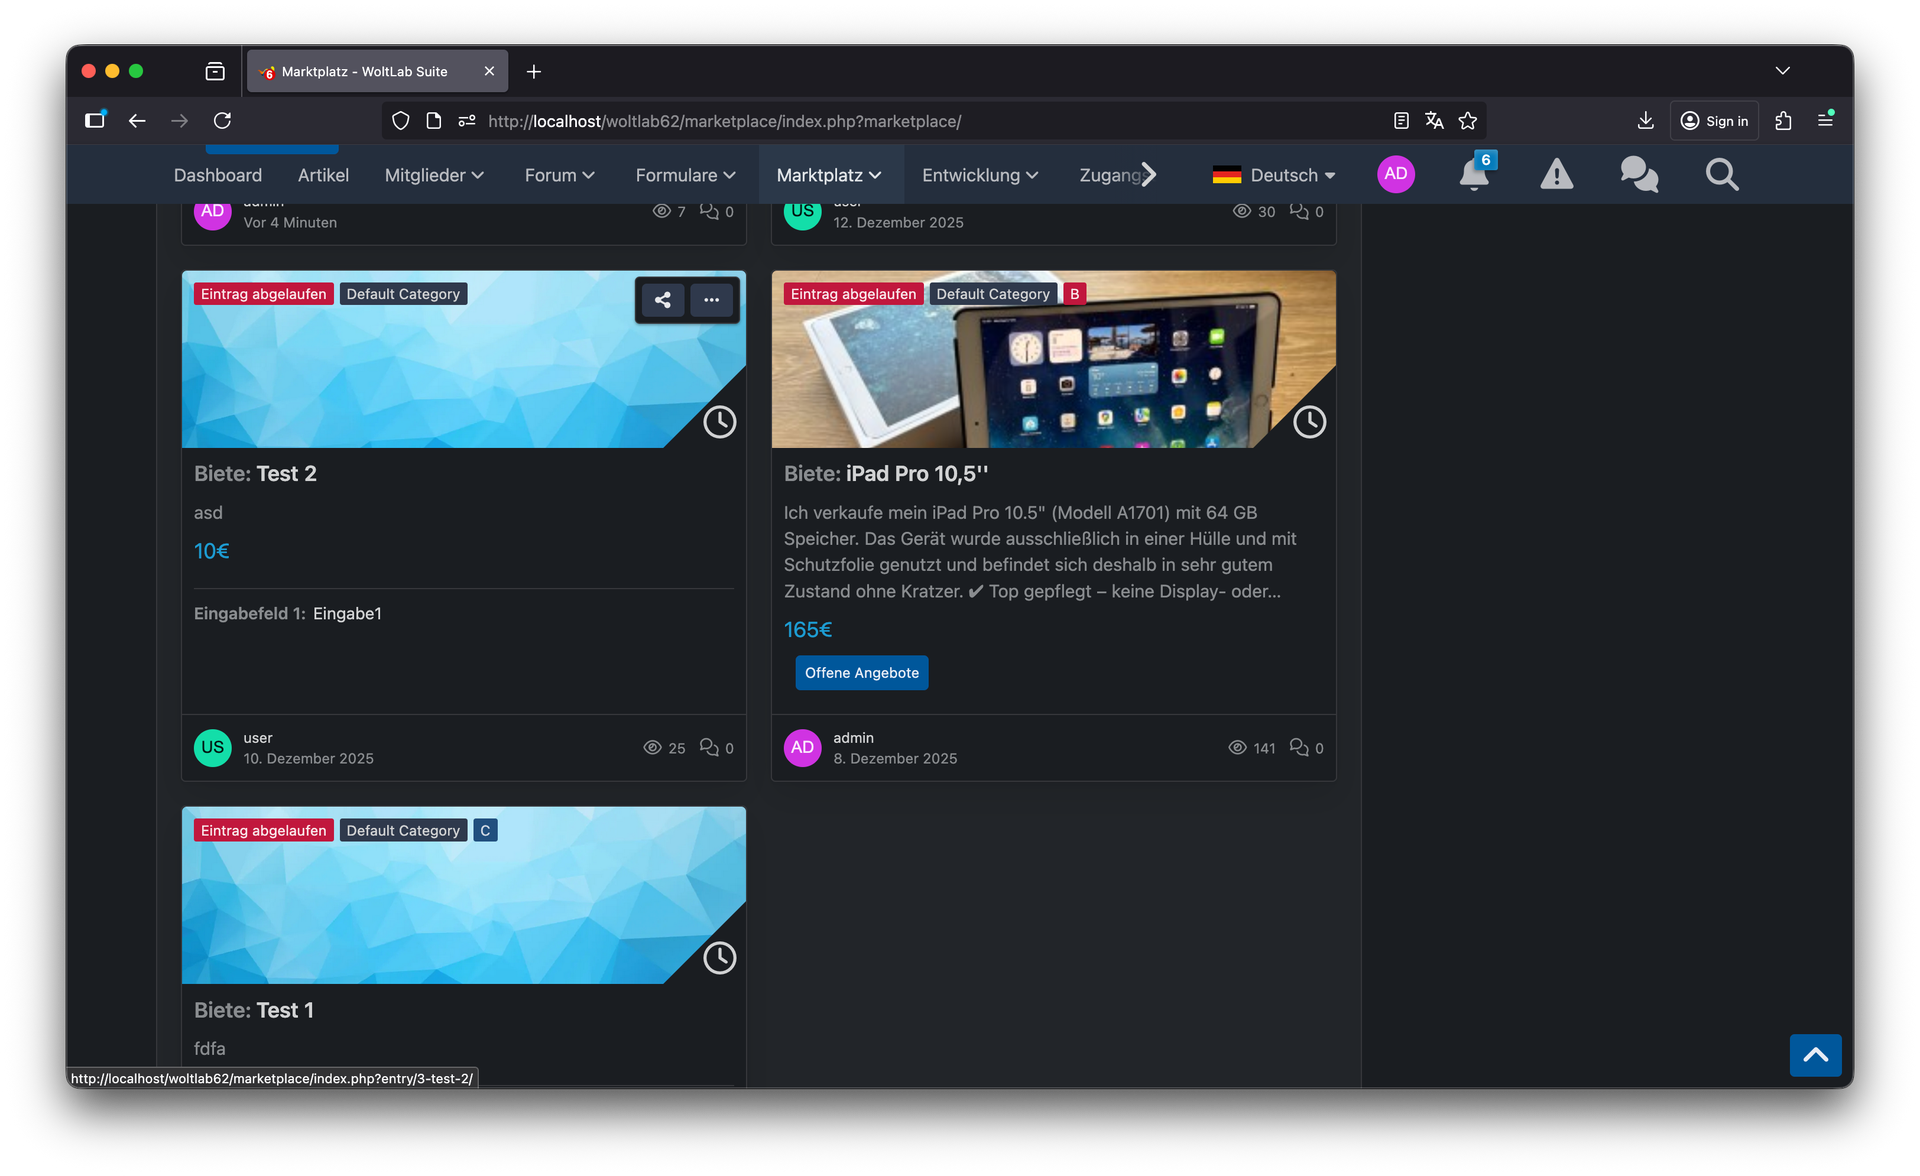Viewport: 1920px width, 1176px height.
Task: Click the moderation warning triangle icon
Action: pyautogui.click(x=1556, y=175)
